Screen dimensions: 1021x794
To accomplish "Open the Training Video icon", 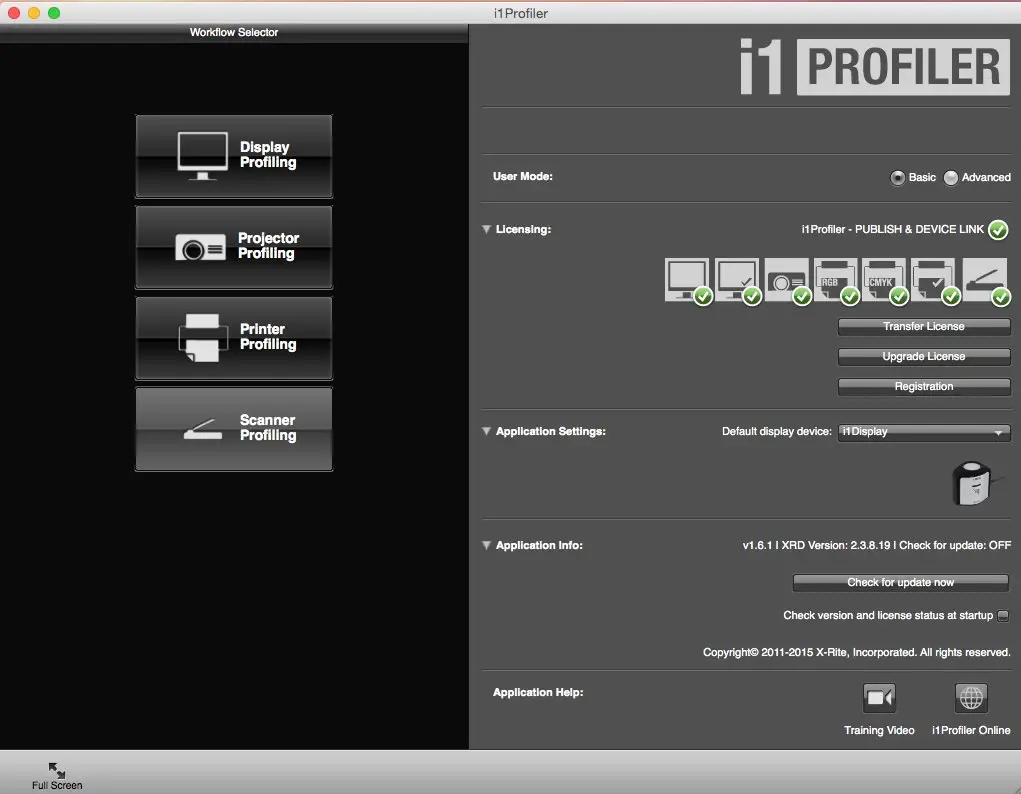I will (x=879, y=698).
